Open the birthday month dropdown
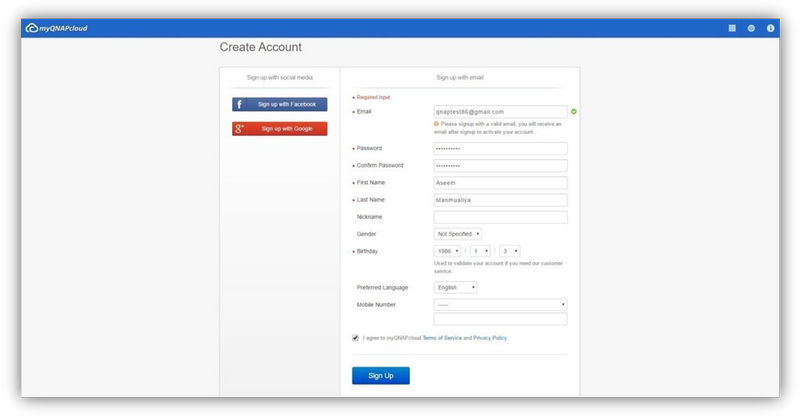800x416 pixels. pos(480,251)
